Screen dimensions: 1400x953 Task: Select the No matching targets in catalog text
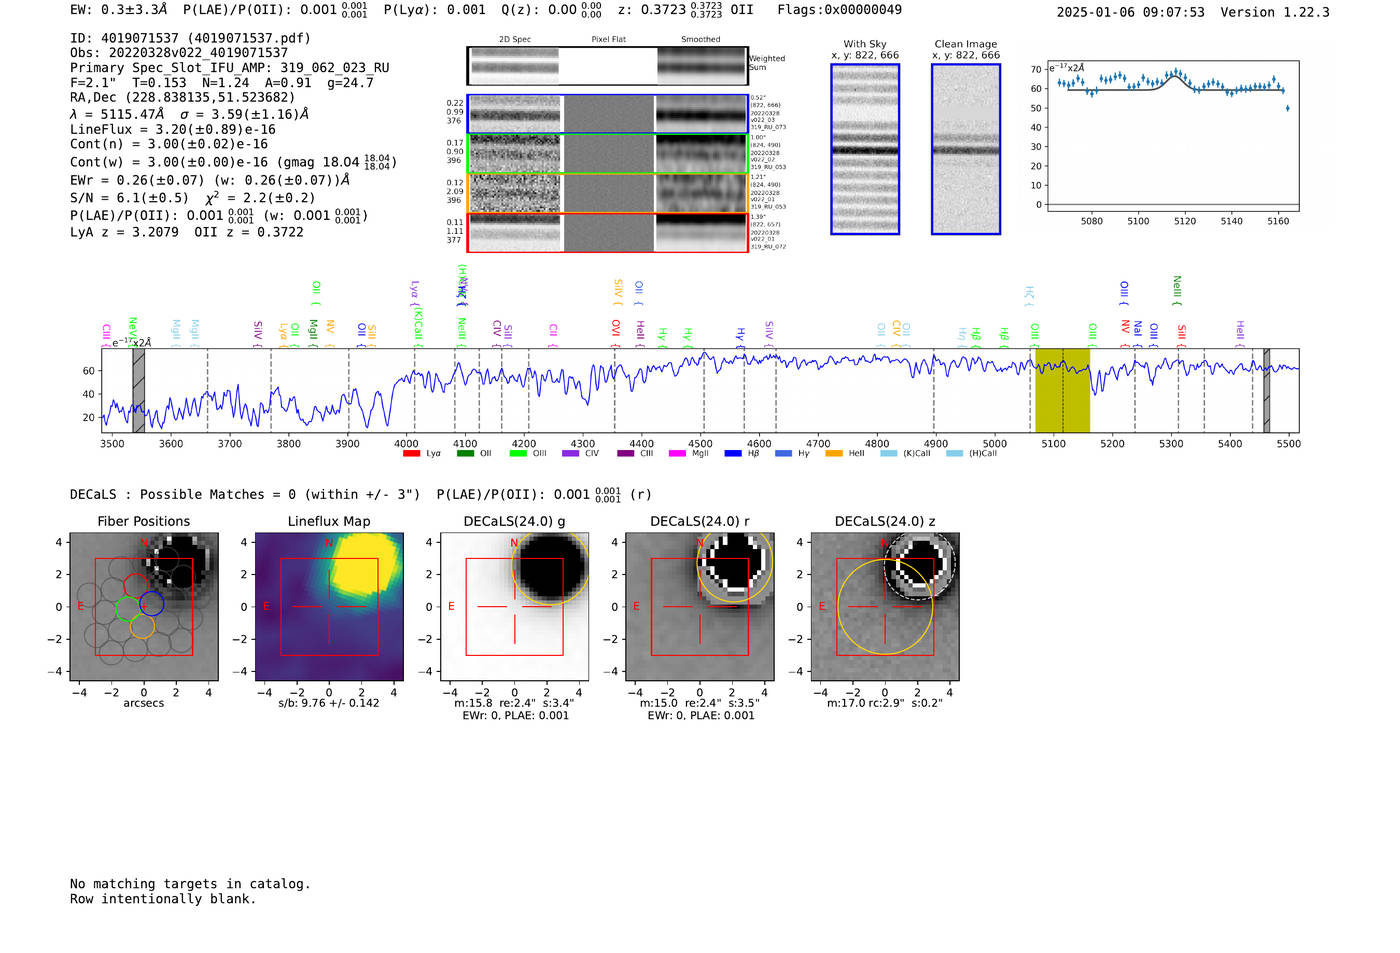point(190,884)
